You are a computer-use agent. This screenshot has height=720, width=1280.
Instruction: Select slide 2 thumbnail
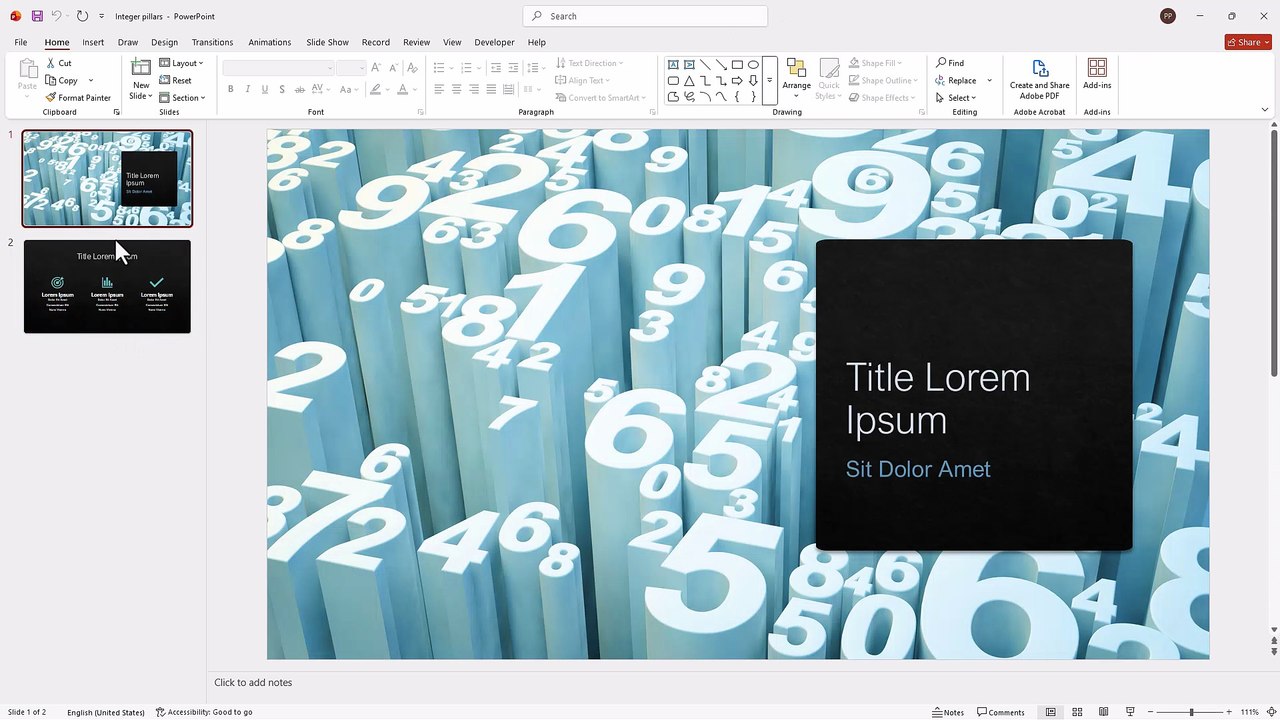point(107,286)
